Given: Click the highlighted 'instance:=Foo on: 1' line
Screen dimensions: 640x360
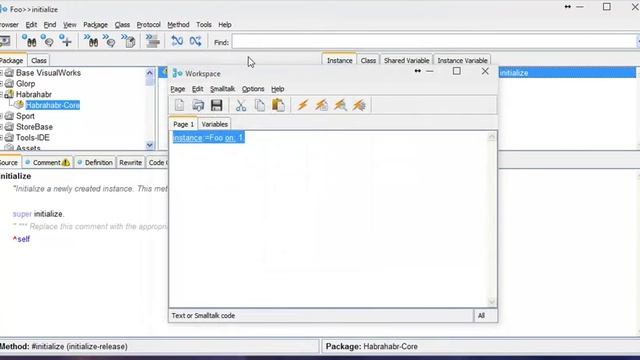Looking at the screenshot, I should click(209, 138).
